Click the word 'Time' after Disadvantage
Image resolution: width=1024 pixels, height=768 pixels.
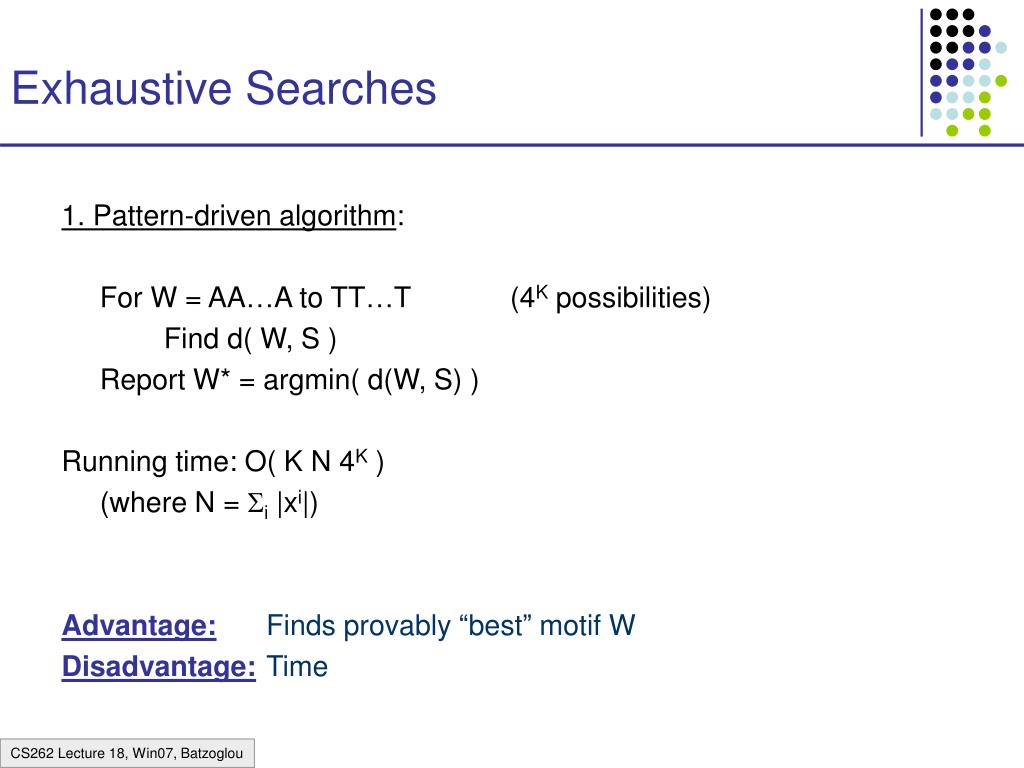tap(297, 667)
